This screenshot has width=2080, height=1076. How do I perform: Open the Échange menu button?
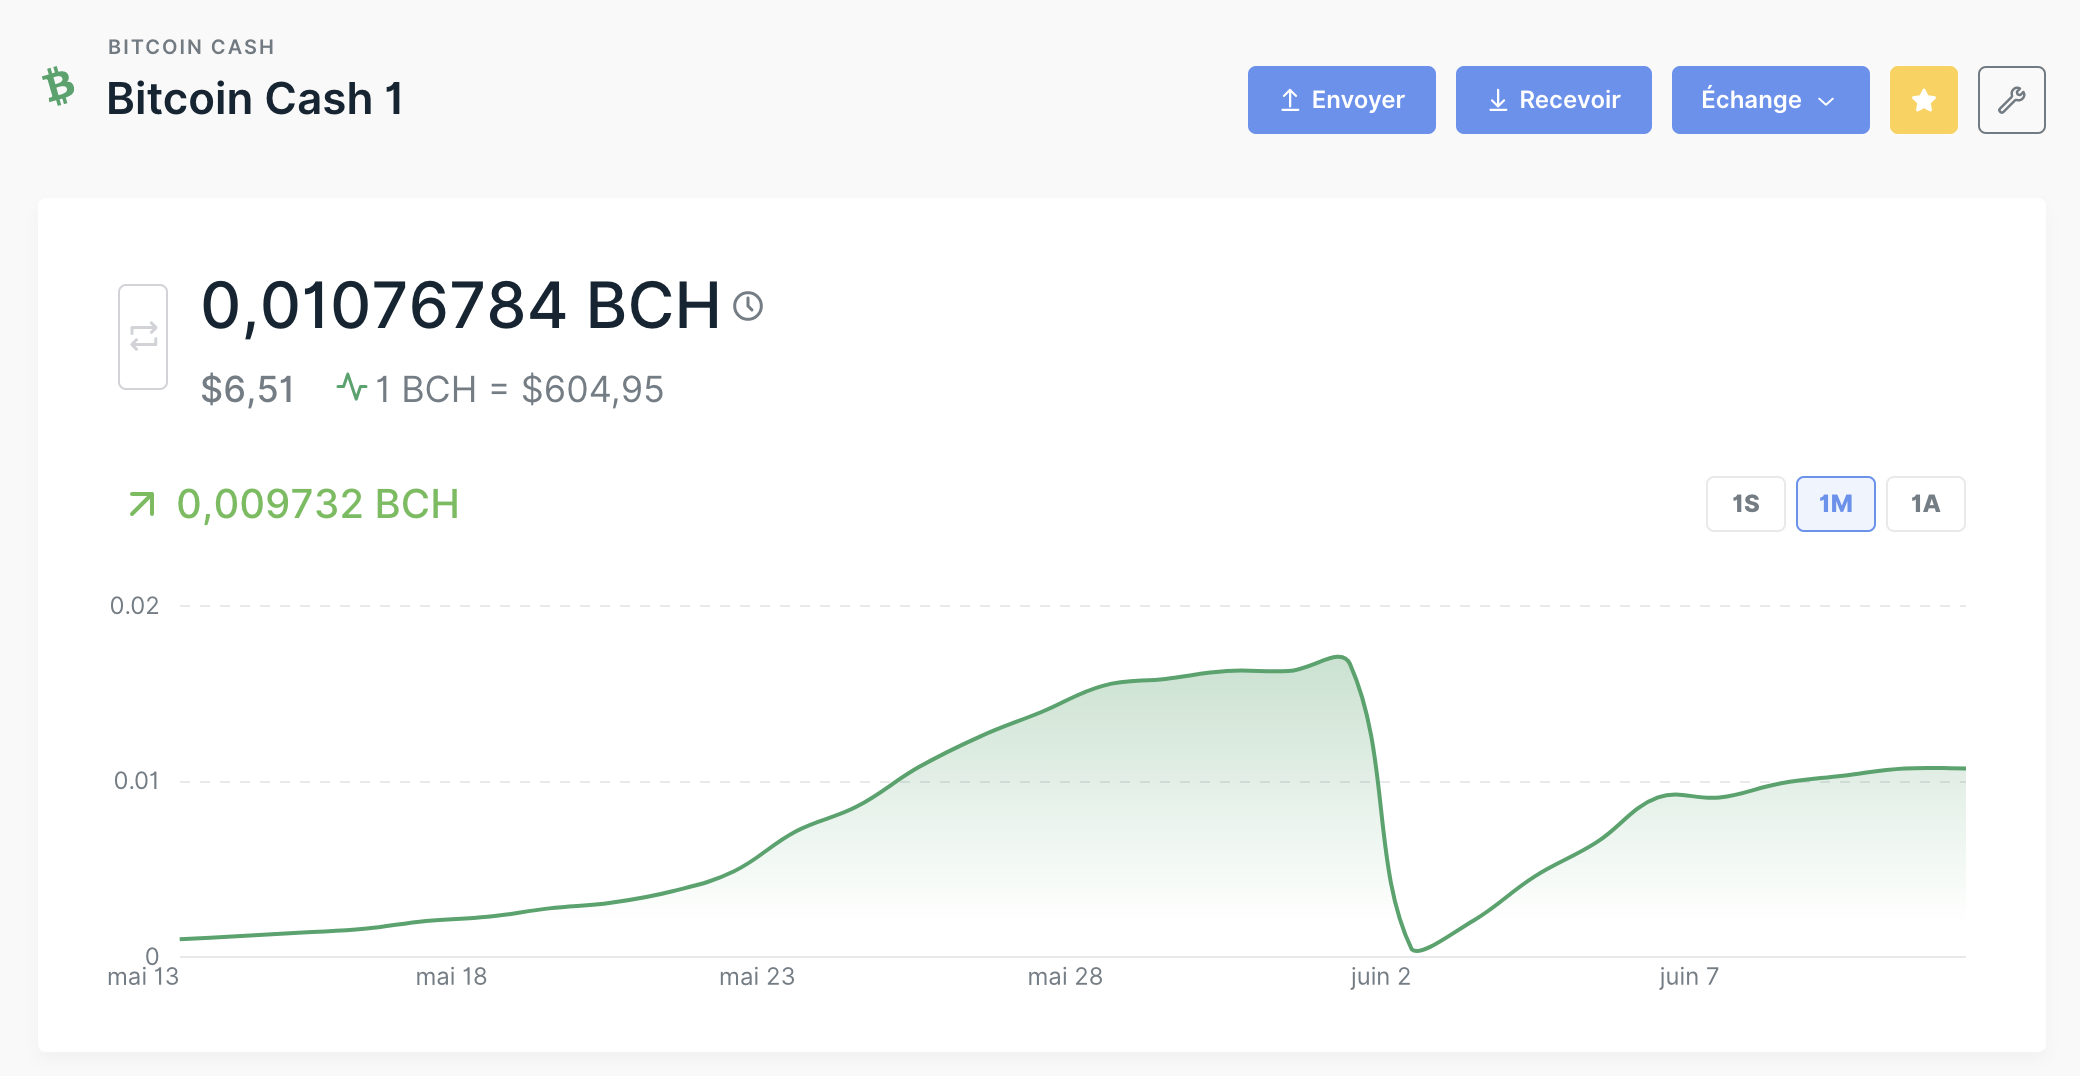1770,100
